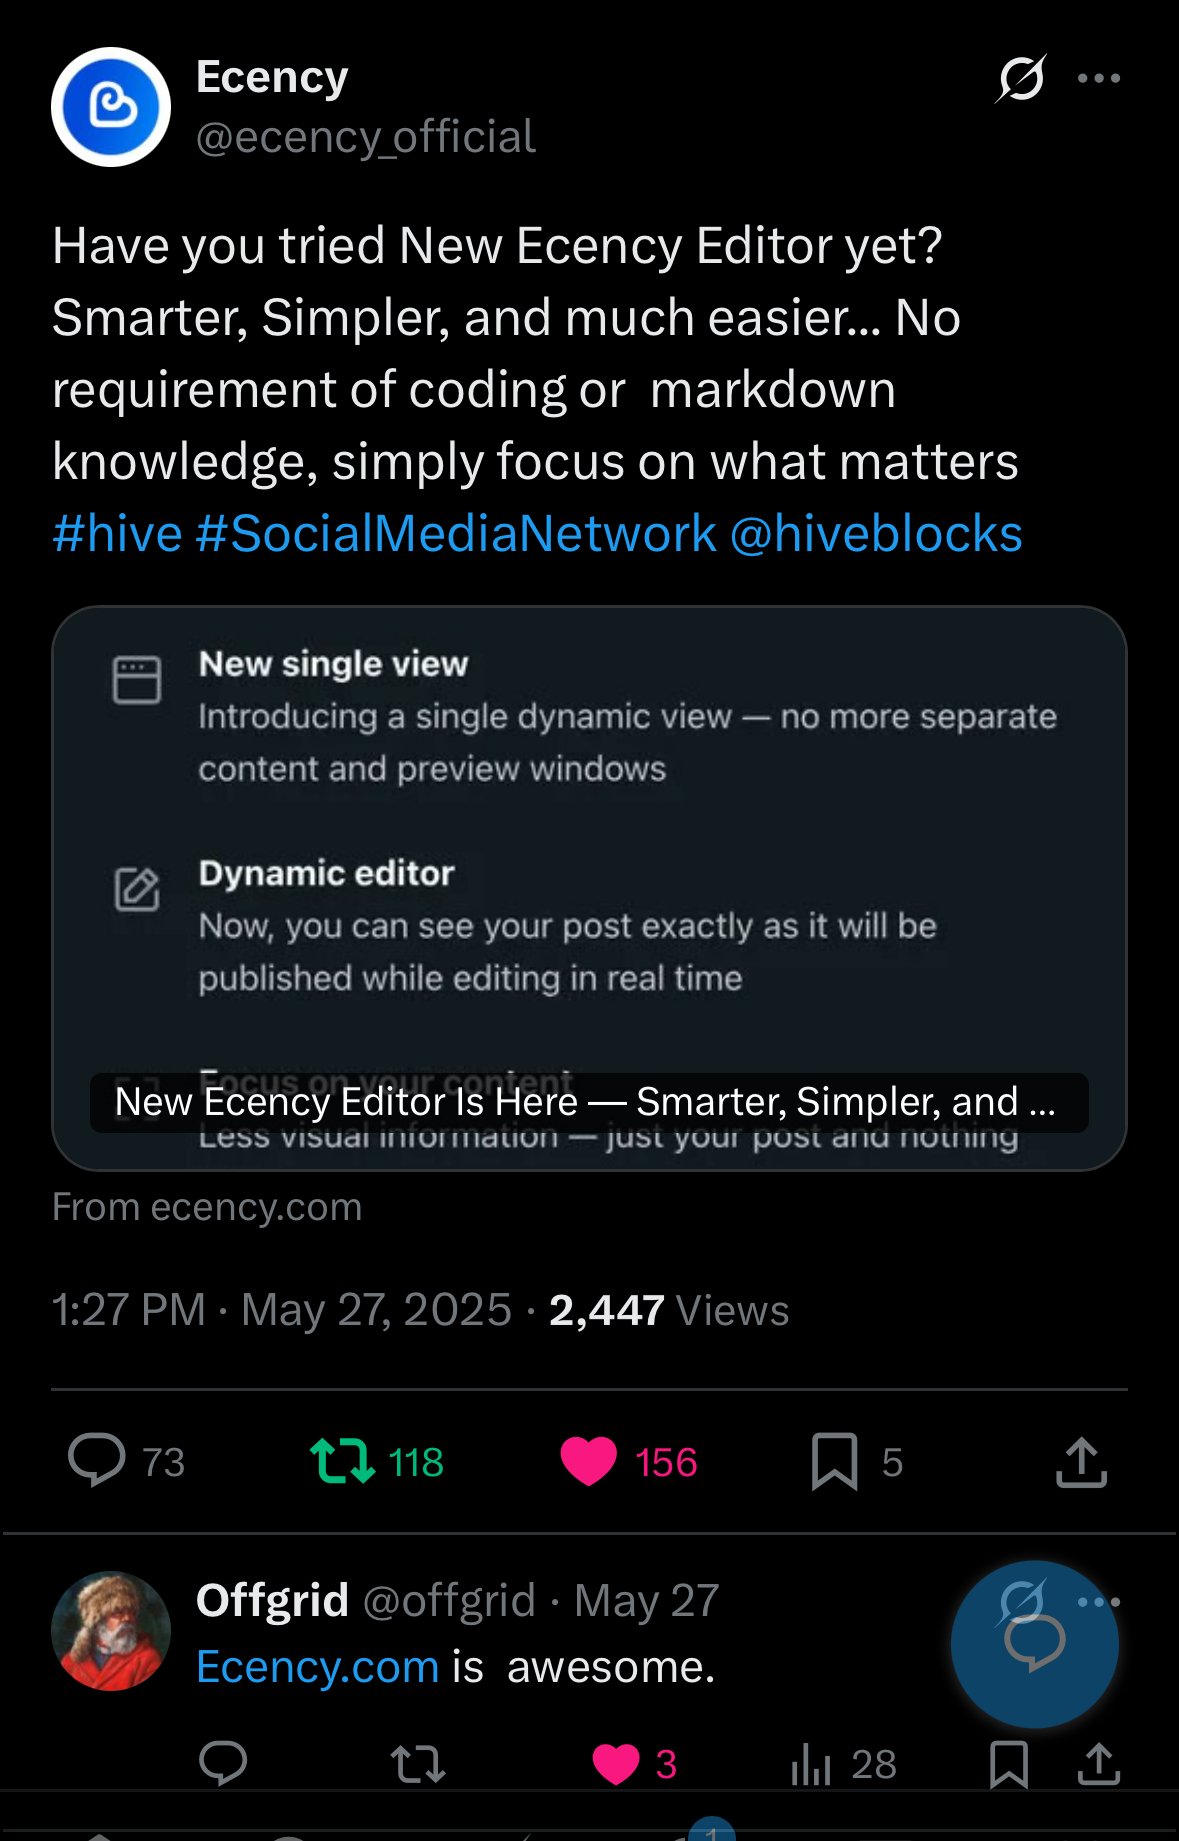Tap the Ecency profile avatar

pos(111,107)
